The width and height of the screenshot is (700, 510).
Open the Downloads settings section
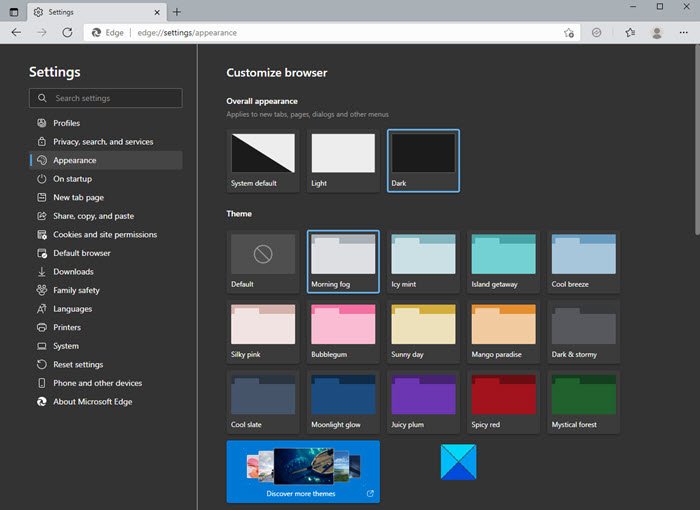(73, 272)
